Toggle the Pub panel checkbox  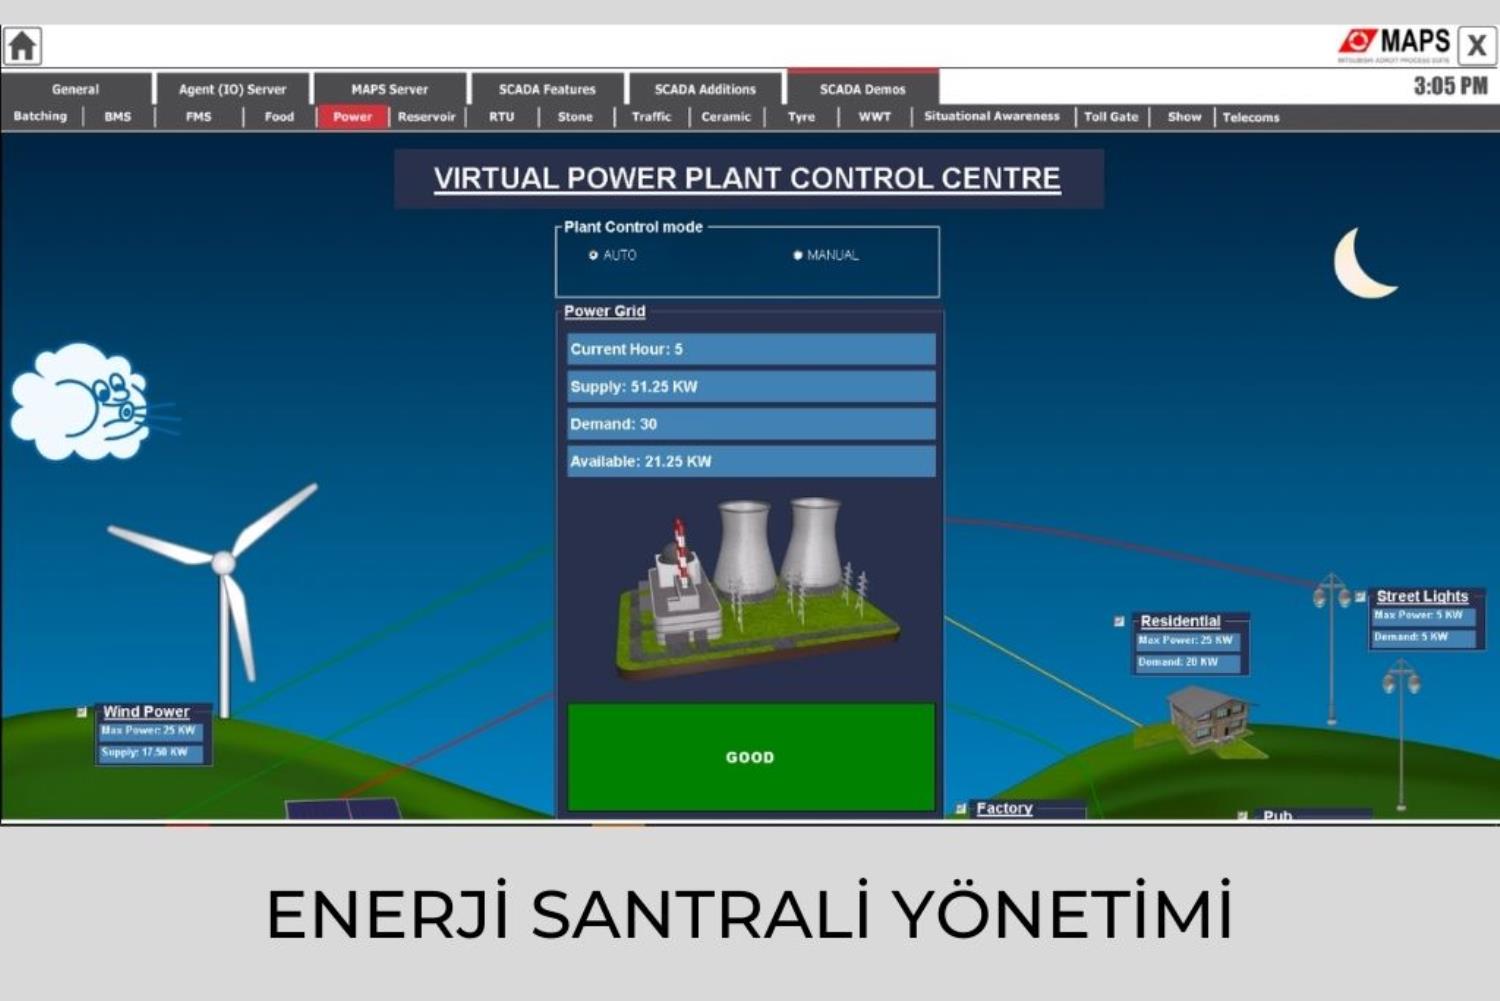click(x=1242, y=816)
